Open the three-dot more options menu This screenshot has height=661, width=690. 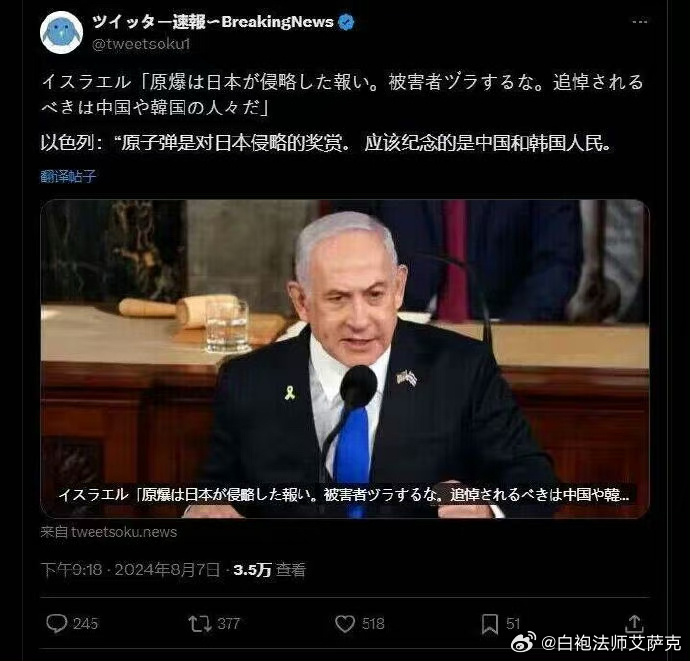click(x=639, y=21)
